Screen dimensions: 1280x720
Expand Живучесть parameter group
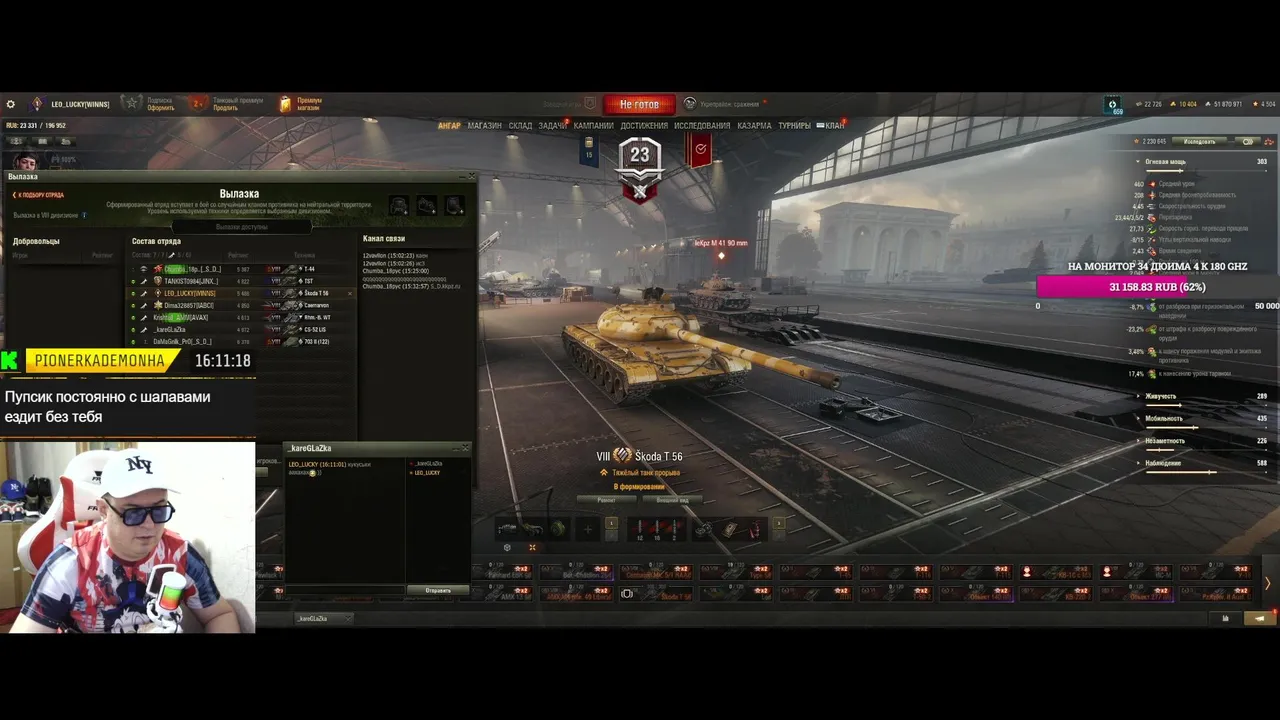click(x=1138, y=396)
